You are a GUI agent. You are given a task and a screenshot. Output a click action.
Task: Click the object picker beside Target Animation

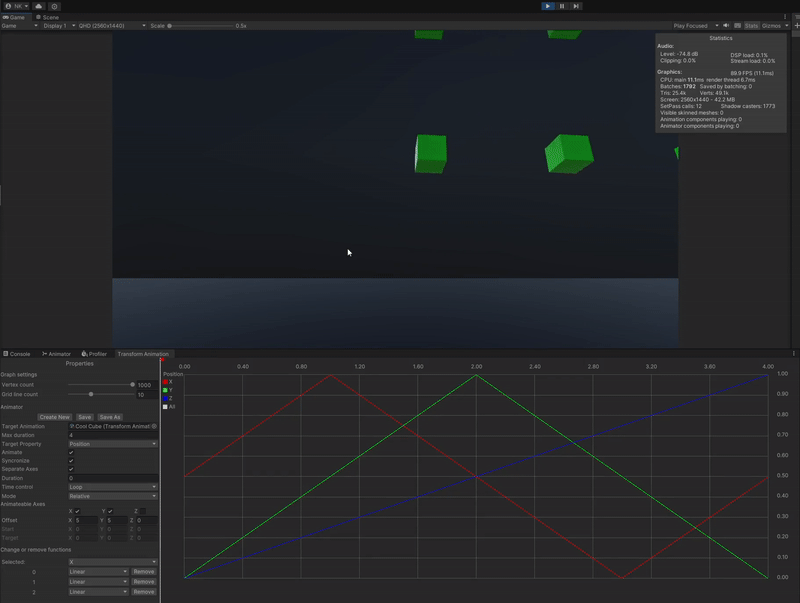pos(154,426)
